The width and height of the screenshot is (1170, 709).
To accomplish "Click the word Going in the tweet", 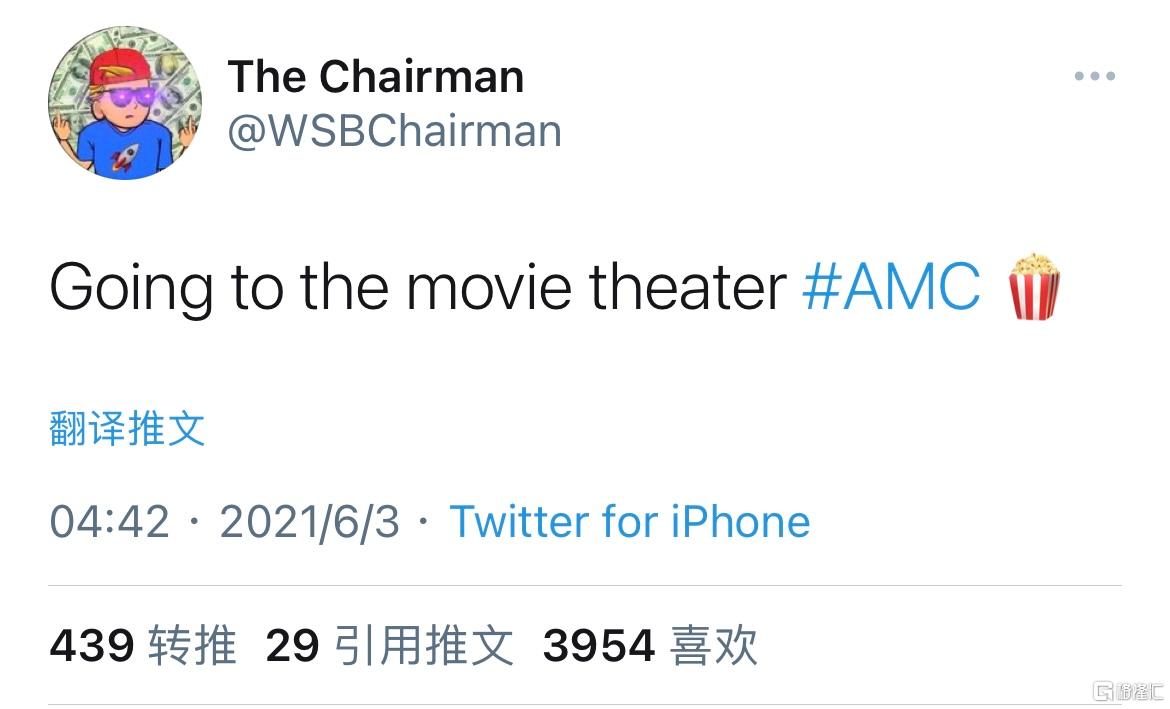I will [131, 288].
